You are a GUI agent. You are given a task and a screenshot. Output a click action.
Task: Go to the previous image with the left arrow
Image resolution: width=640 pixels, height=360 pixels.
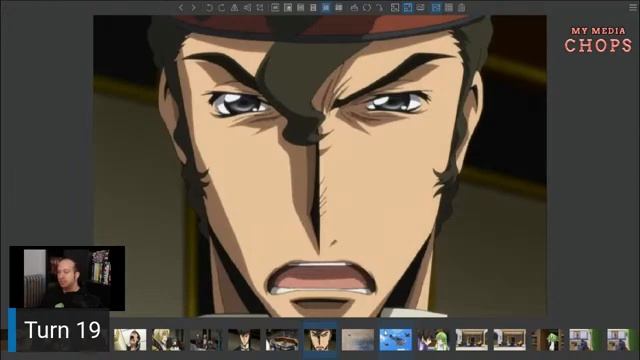coord(181,8)
